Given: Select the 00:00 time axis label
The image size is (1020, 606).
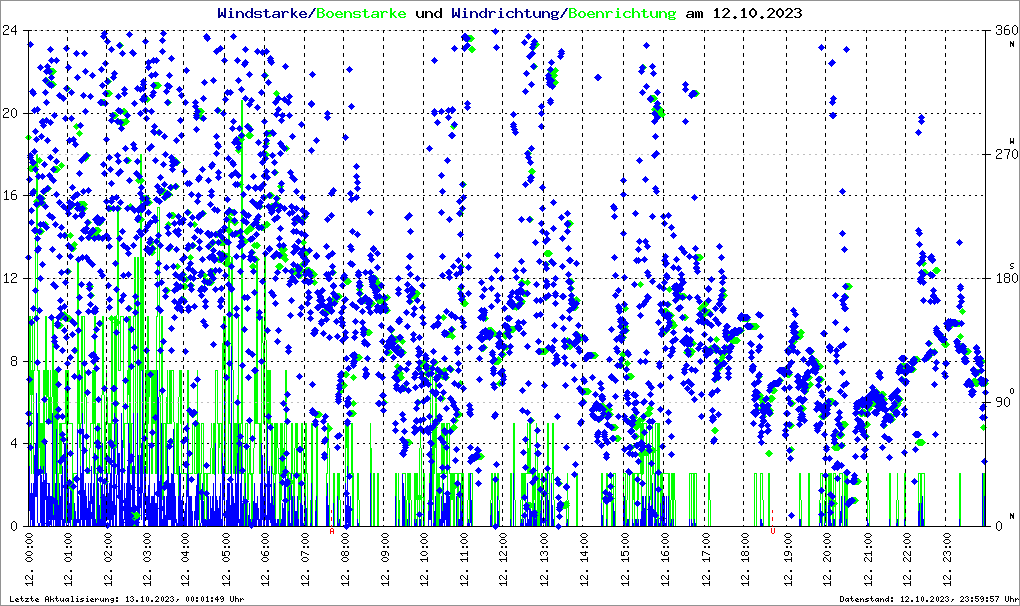Looking at the screenshot, I should pos(30,563).
